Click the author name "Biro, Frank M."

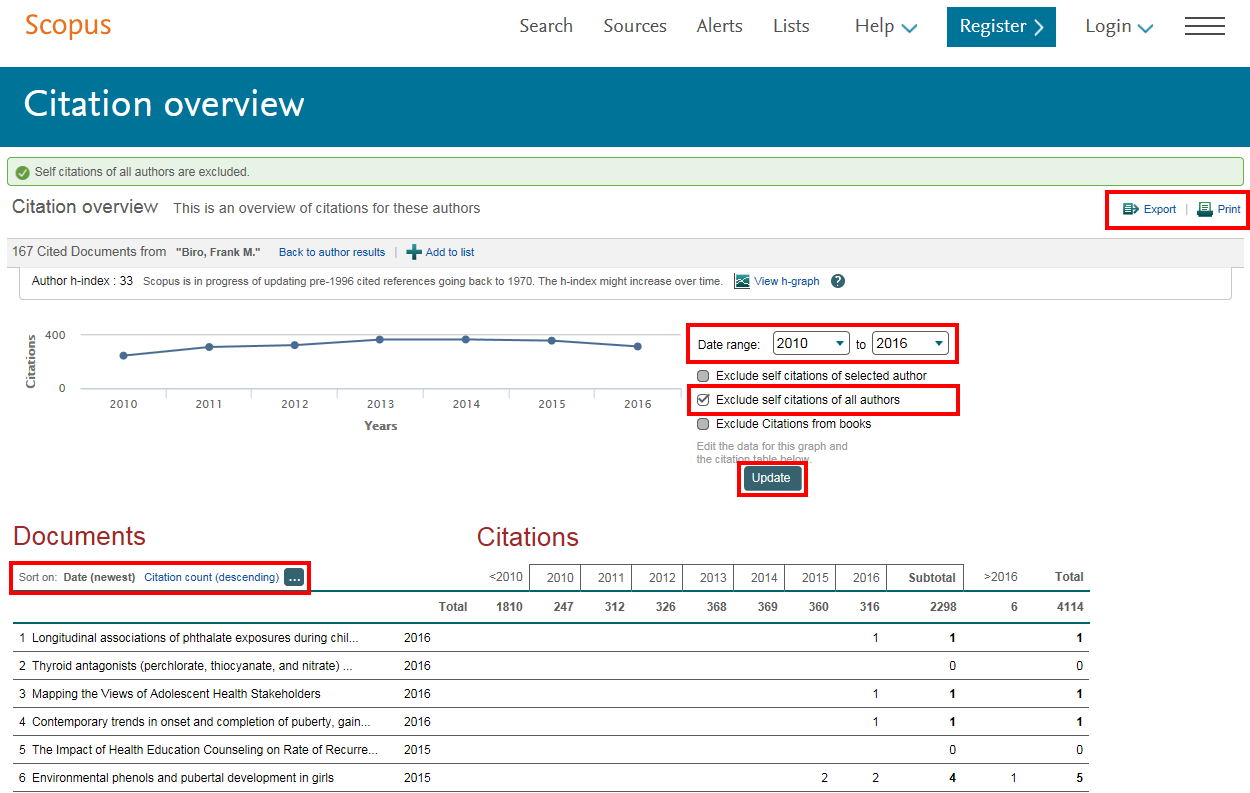click(x=218, y=252)
